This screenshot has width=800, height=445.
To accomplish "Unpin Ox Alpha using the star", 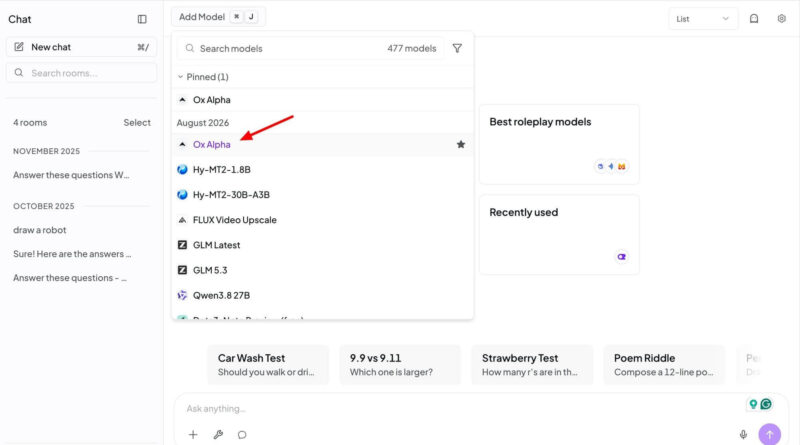I will (x=461, y=144).
